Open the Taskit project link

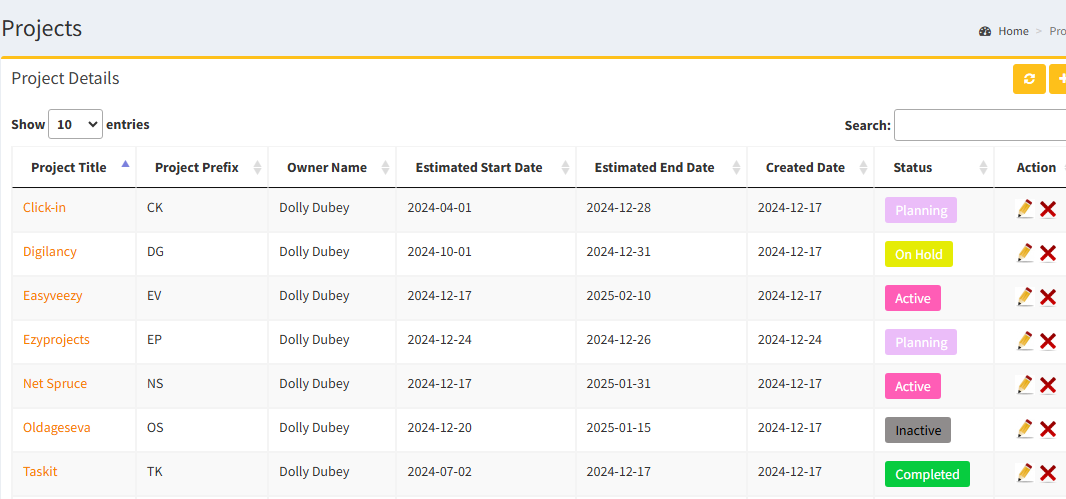pos(40,471)
